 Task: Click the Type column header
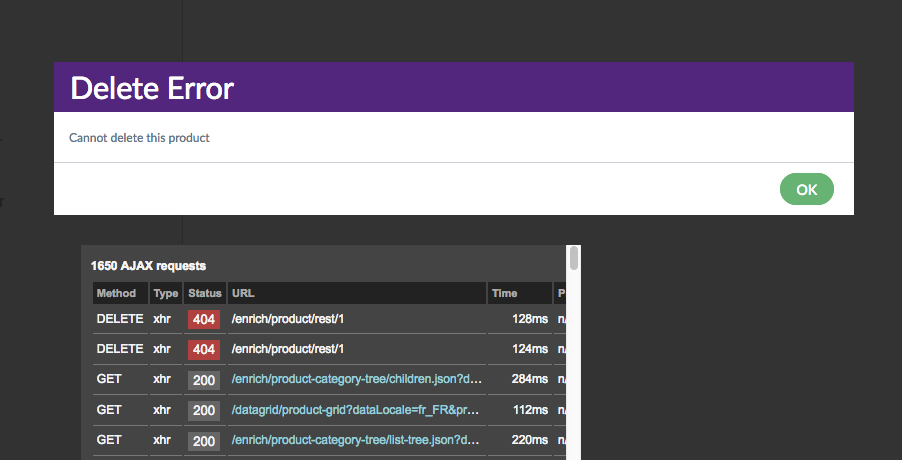tap(166, 293)
